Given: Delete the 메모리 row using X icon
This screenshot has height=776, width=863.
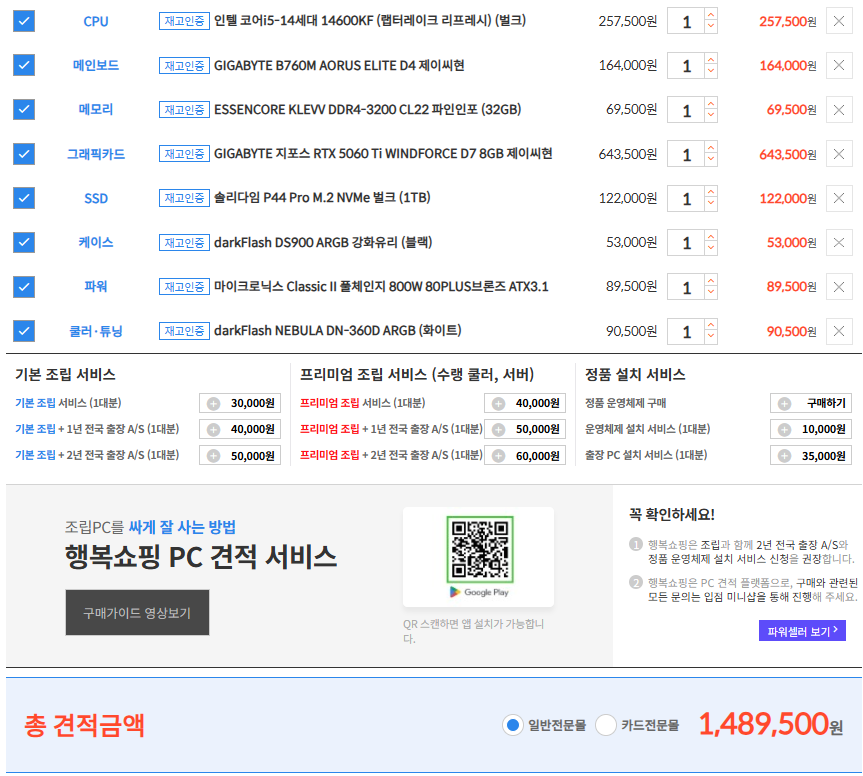Looking at the screenshot, I should [839, 110].
